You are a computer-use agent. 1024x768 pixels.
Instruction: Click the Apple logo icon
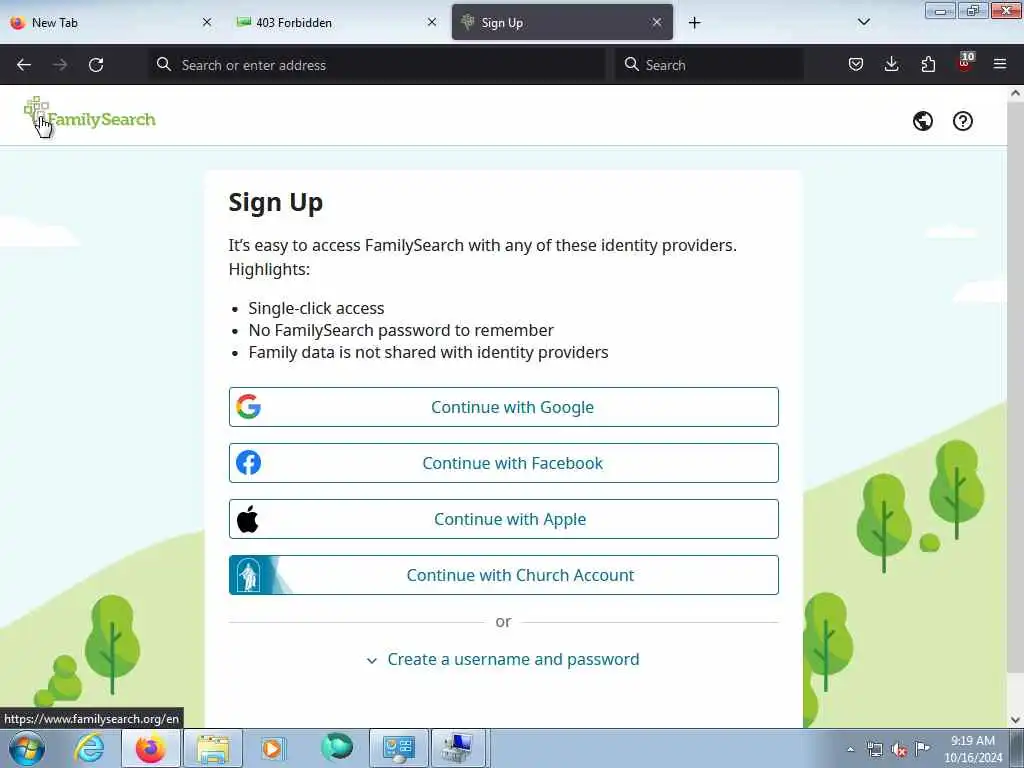[x=248, y=519]
